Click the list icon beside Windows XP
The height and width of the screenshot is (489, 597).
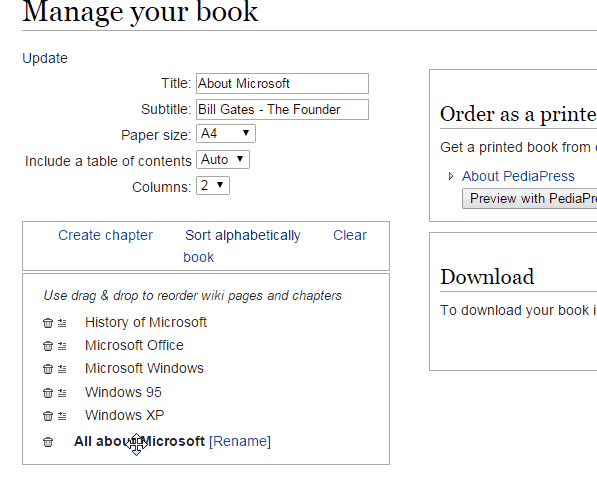[62, 416]
